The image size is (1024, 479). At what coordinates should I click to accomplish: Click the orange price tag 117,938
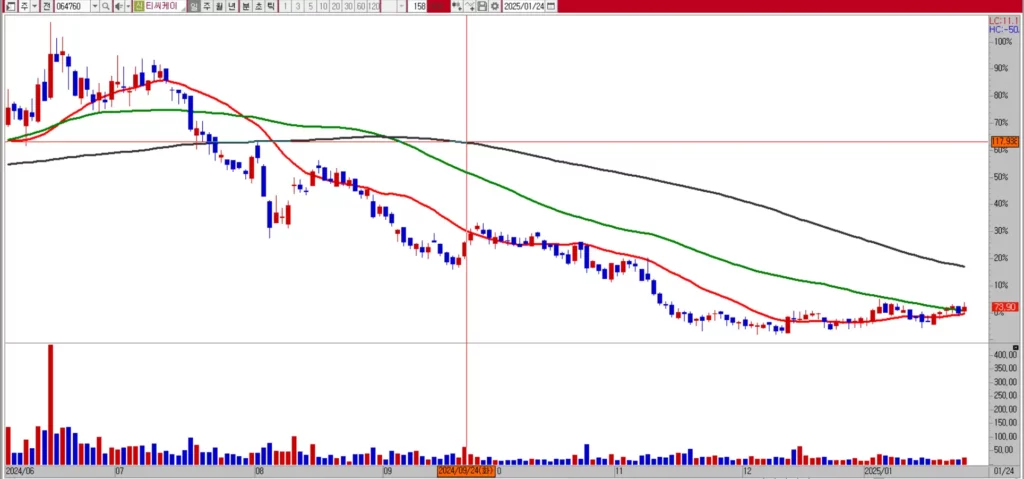(1004, 141)
